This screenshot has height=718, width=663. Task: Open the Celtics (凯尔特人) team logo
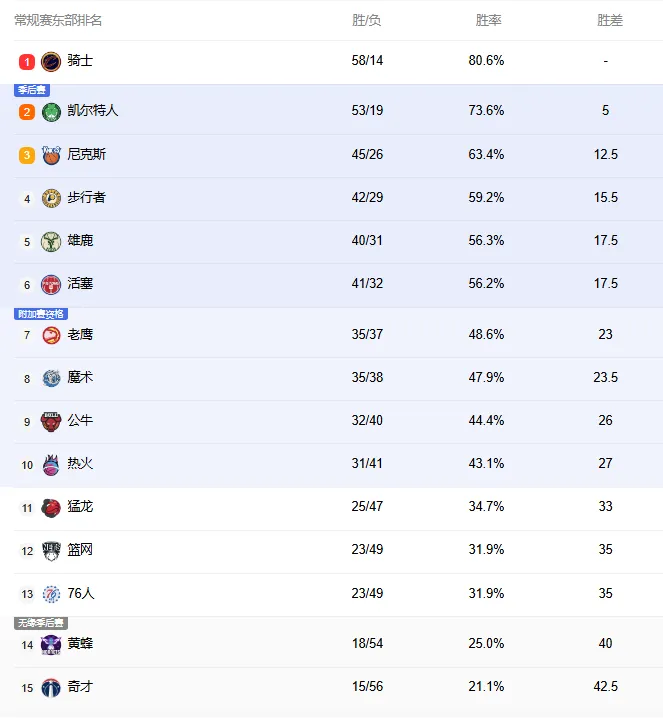pos(51,112)
